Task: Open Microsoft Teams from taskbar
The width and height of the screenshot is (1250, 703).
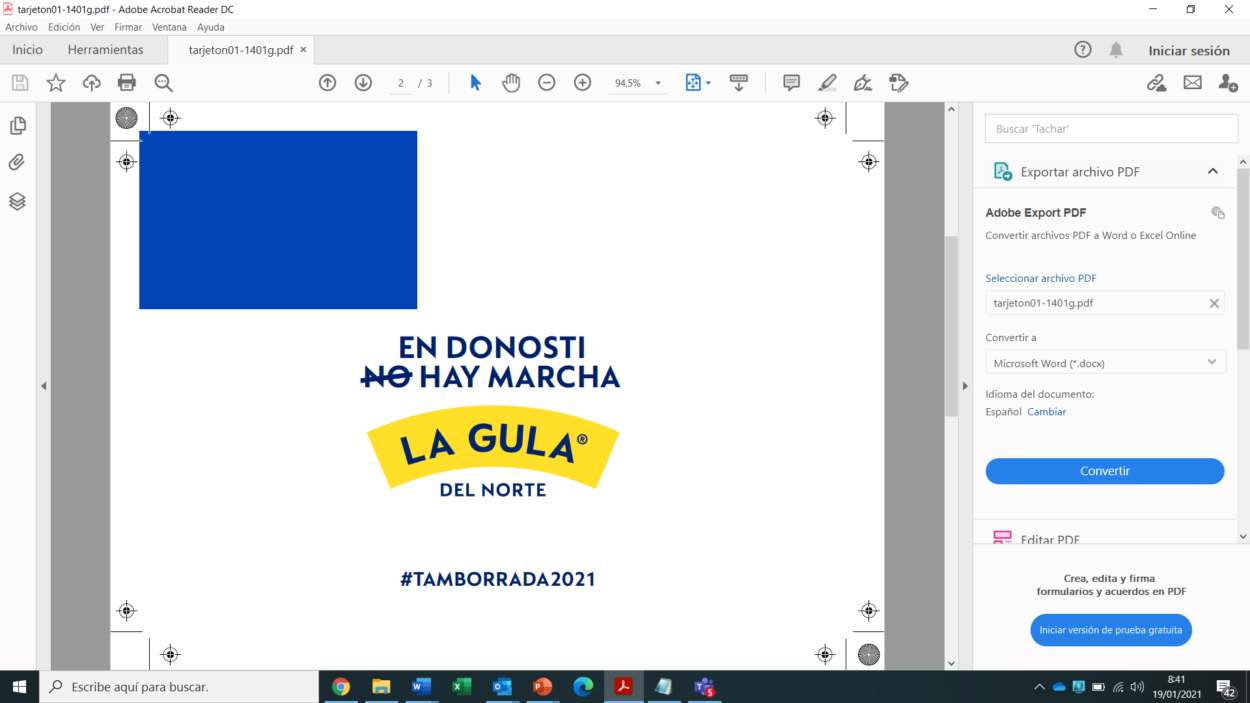Action: pyautogui.click(x=705, y=687)
